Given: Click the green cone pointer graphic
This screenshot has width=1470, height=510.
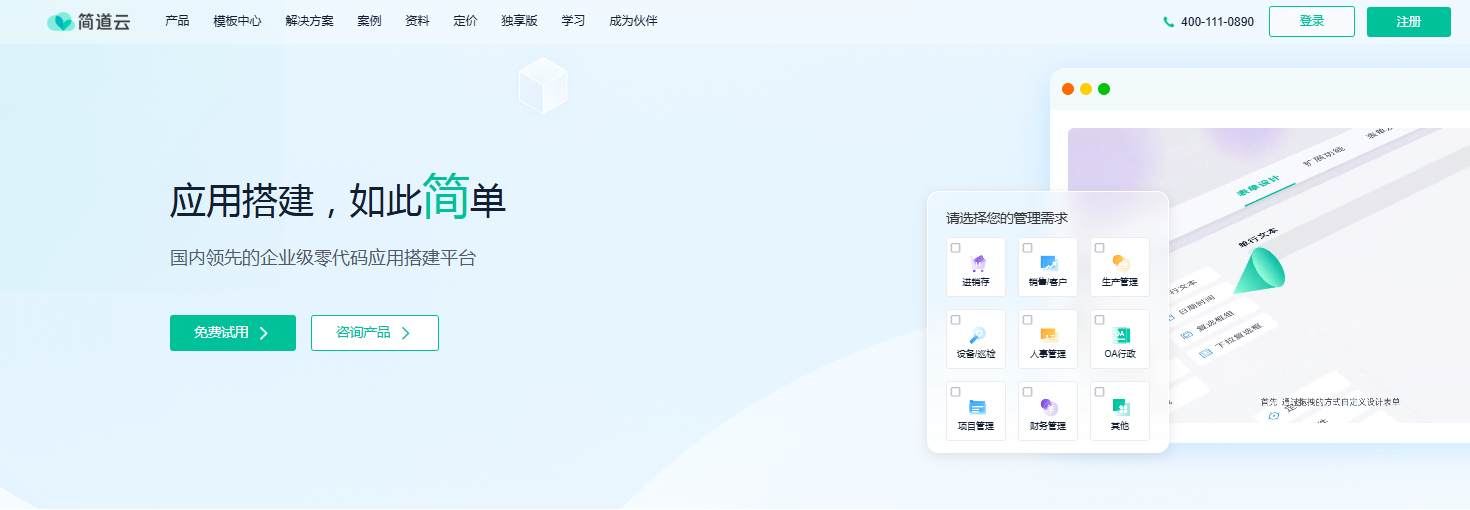Looking at the screenshot, I should click(1259, 270).
